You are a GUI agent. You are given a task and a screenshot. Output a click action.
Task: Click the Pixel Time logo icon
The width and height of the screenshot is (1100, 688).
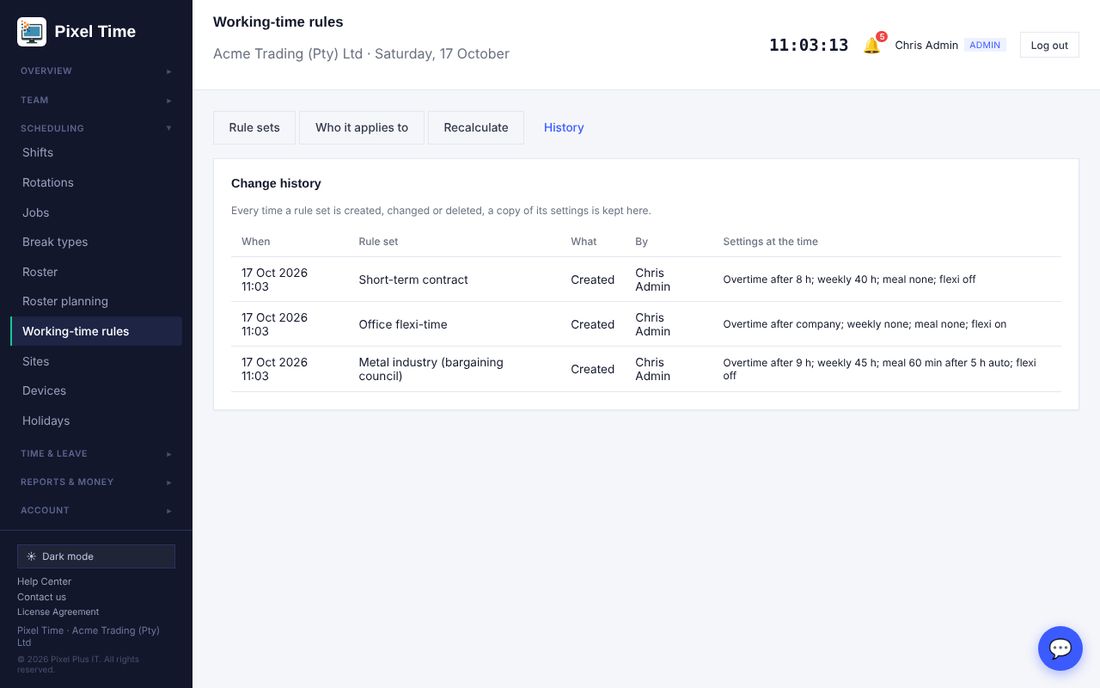point(32,32)
